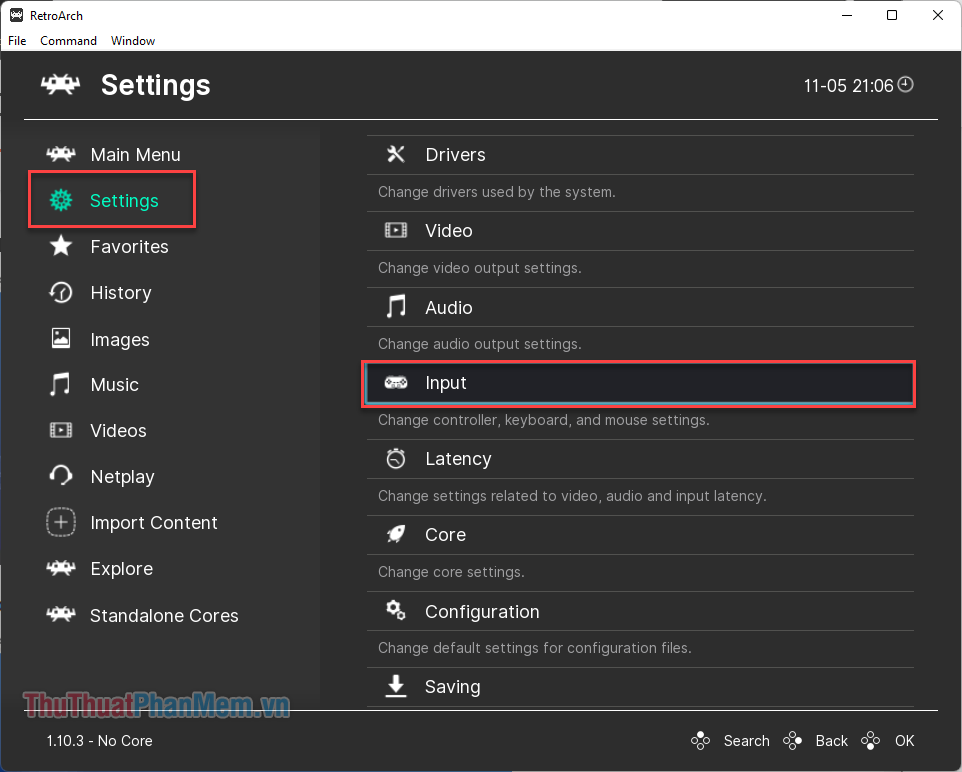Open Standalone Cores from the sidebar
The image size is (962, 772).
pyautogui.click(x=164, y=615)
